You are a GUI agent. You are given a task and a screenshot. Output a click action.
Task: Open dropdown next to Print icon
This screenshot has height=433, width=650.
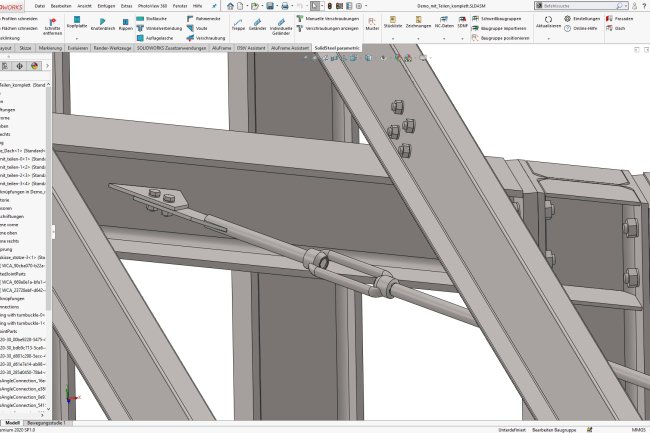(x=292, y=6)
